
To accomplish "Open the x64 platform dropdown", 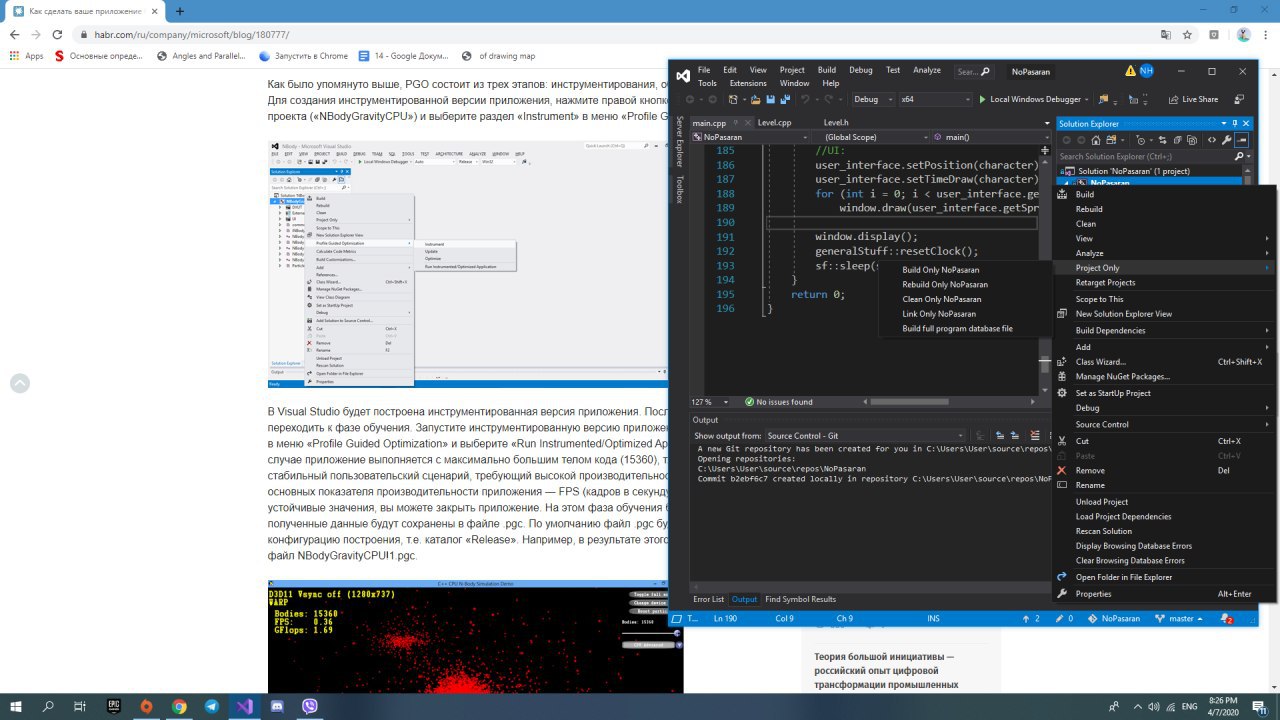I will coord(935,100).
